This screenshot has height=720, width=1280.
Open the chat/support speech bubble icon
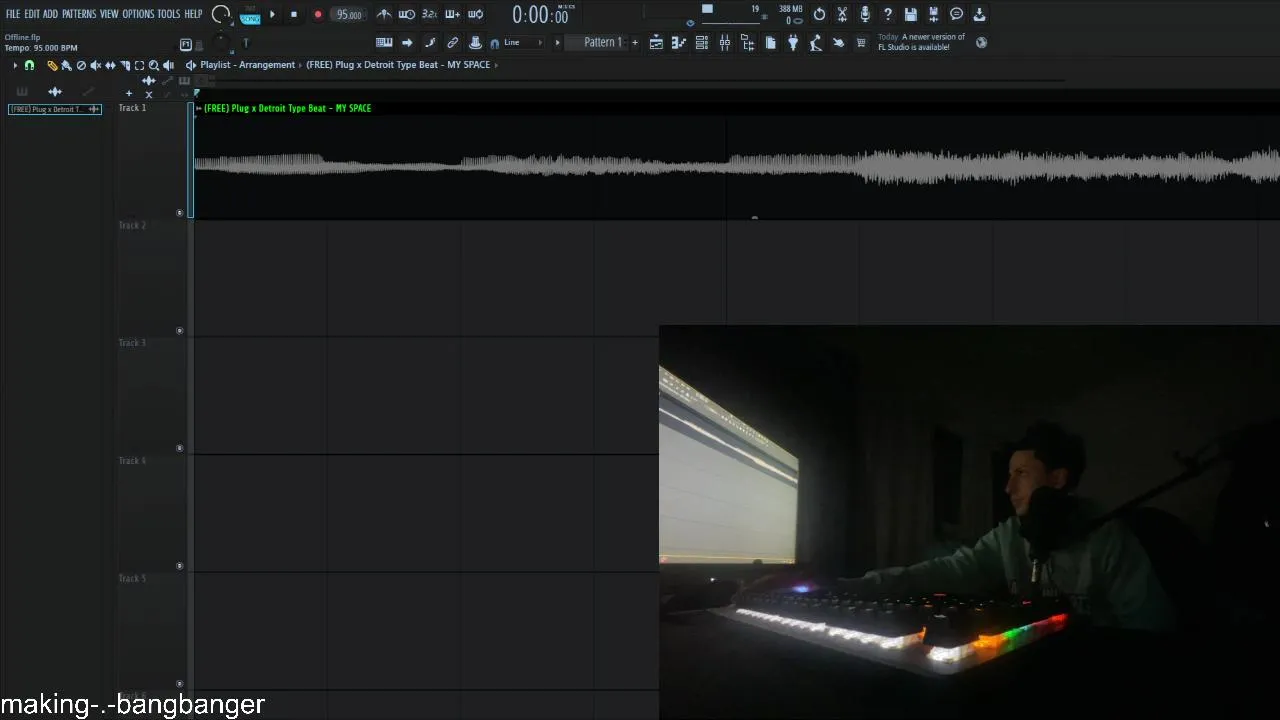tap(957, 14)
